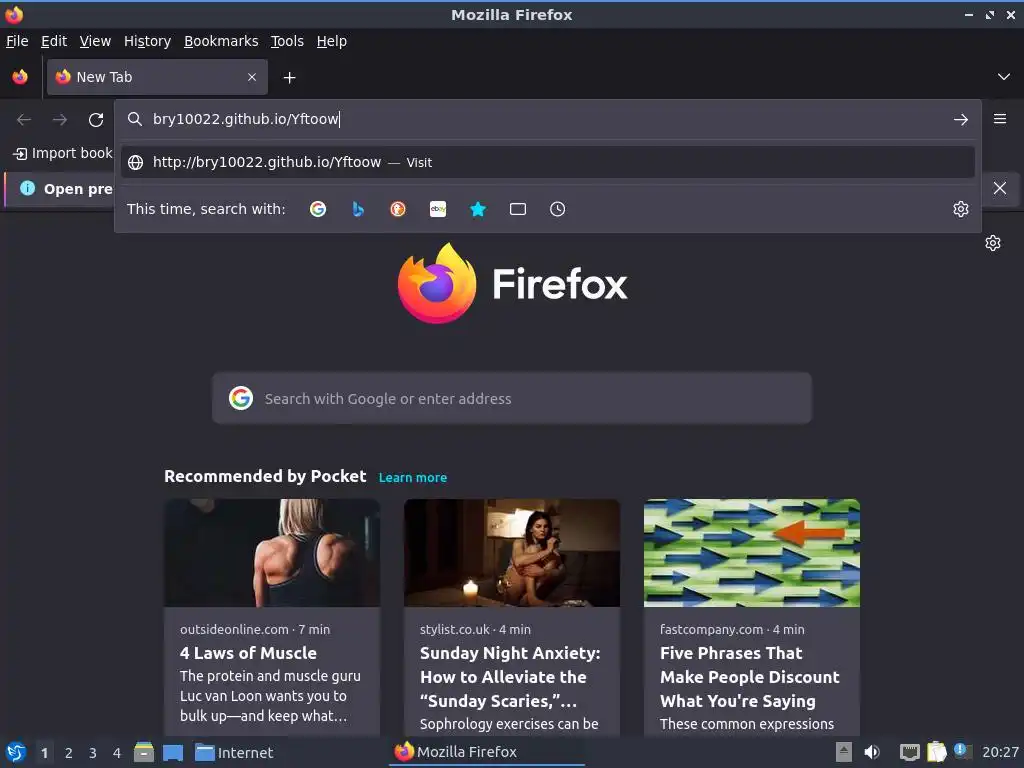The height and width of the screenshot is (768, 1024).
Task: Click the Forward navigation arrow
Action: click(x=59, y=120)
